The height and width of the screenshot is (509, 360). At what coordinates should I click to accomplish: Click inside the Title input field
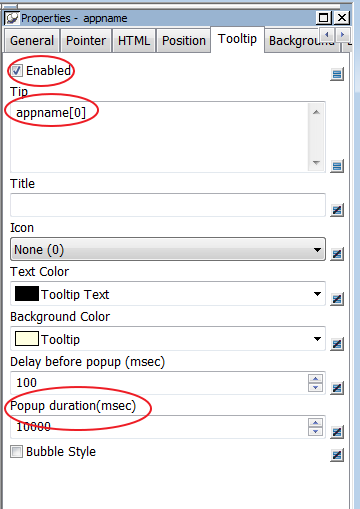tap(168, 205)
